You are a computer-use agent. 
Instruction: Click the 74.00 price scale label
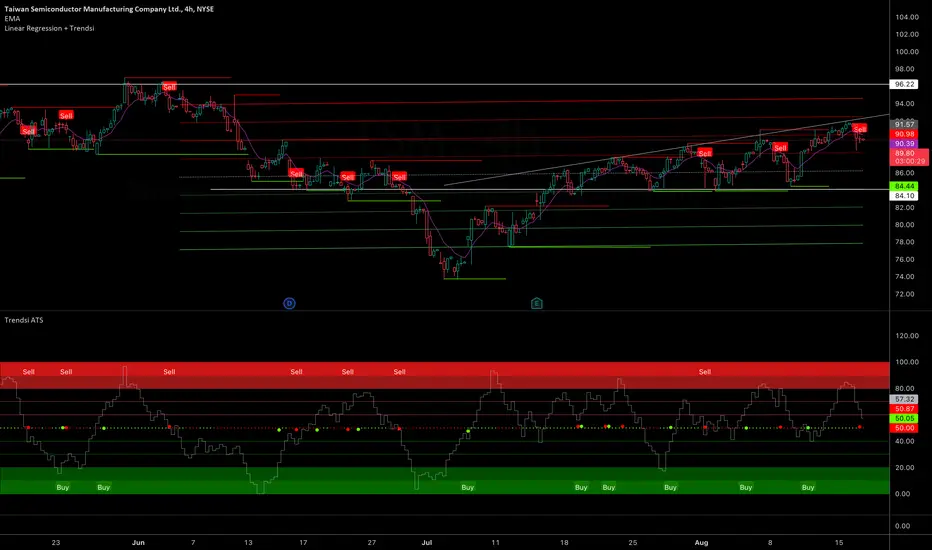tap(905, 276)
